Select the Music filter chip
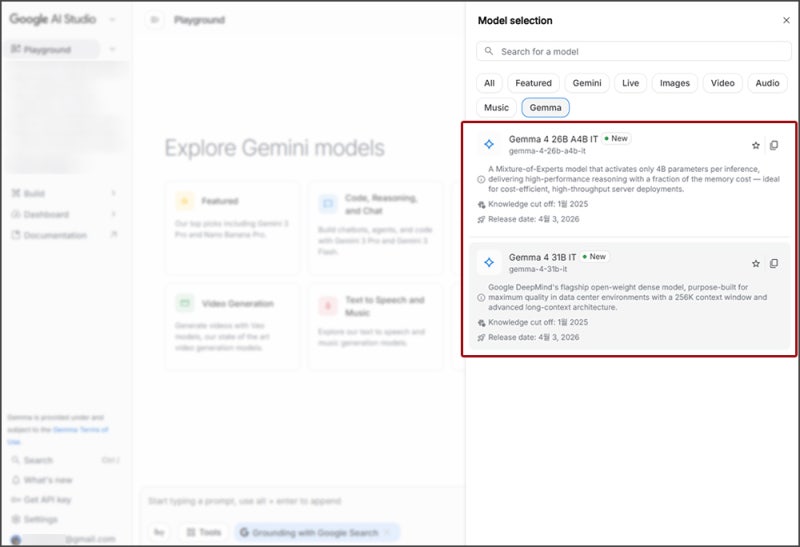This screenshot has width=800, height=547. pyautogui.click(x=496, y=108)
